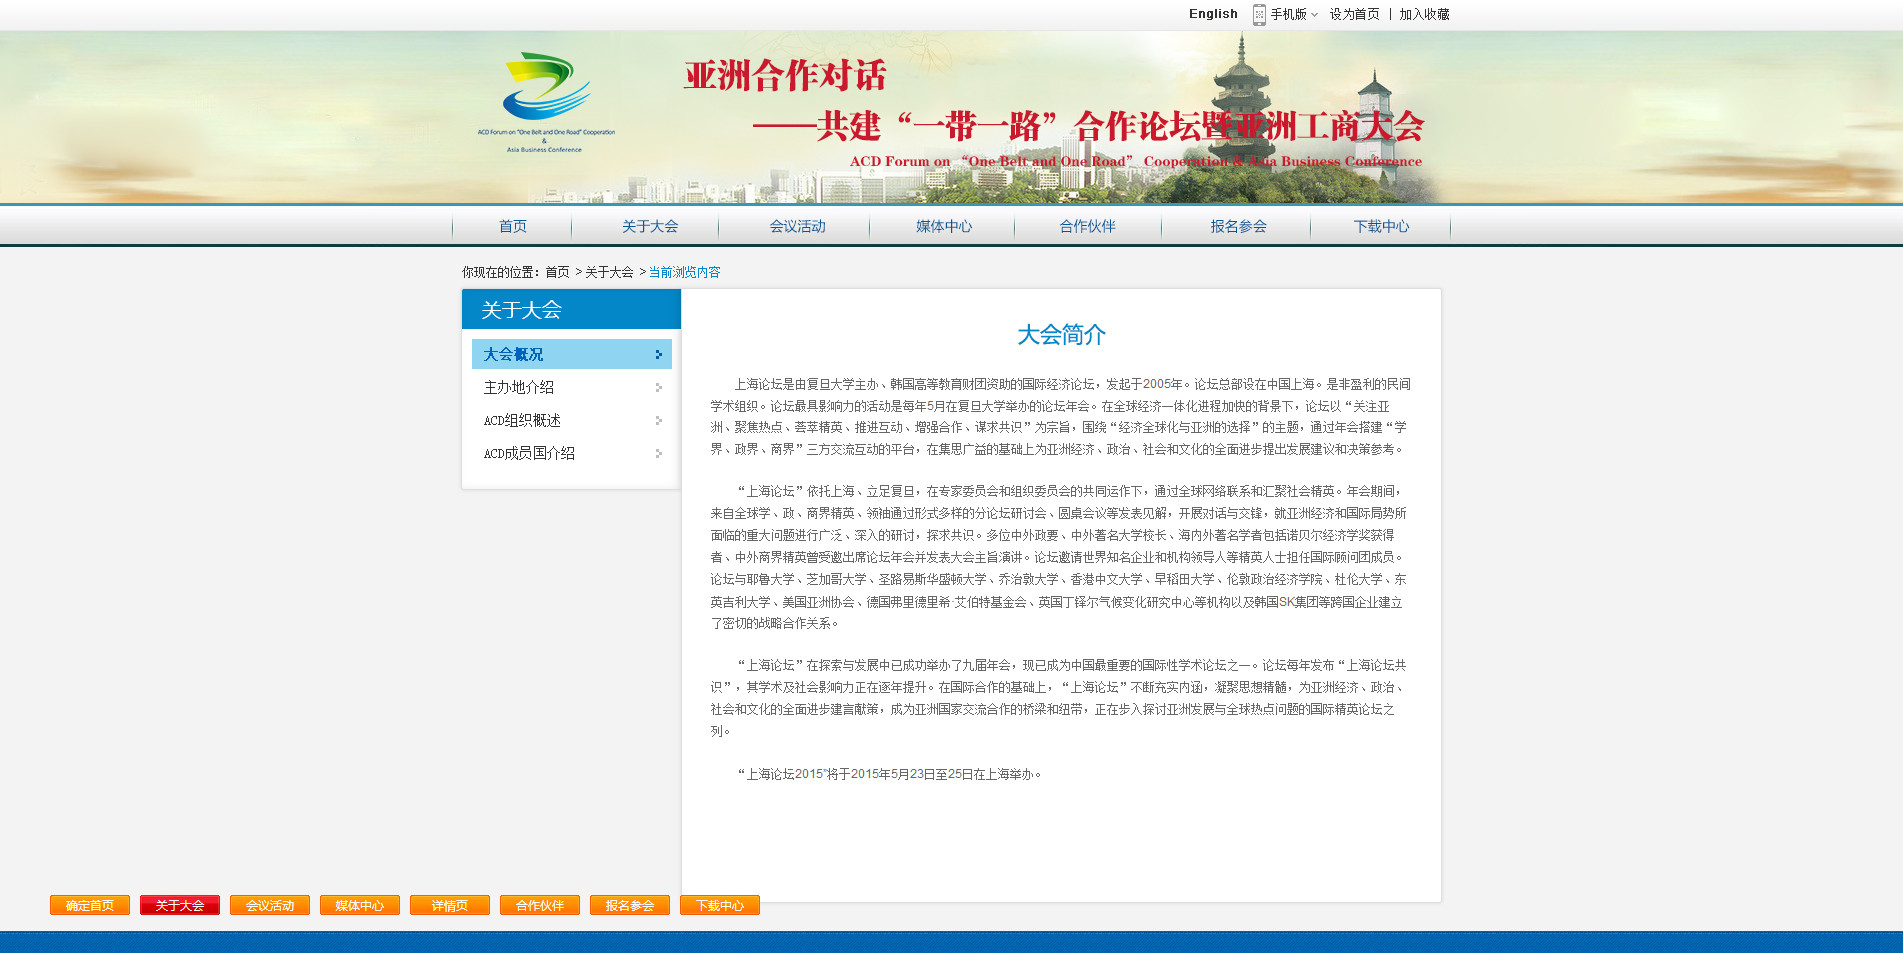Click the 关于大会 sidebar header
Image resolution: width=1903 pixels, height=953 pixels.
coord(571,309)
